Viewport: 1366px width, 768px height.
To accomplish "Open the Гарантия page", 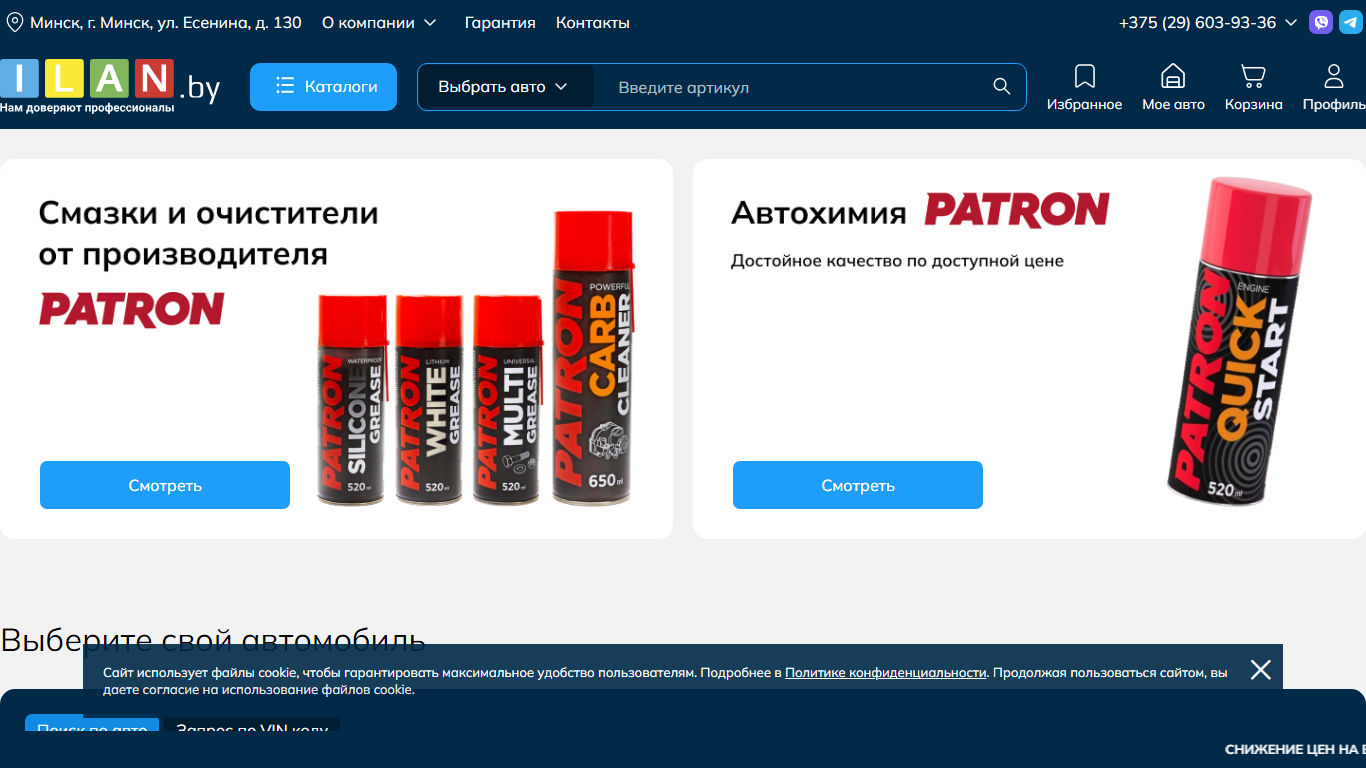I will [500, 22].
